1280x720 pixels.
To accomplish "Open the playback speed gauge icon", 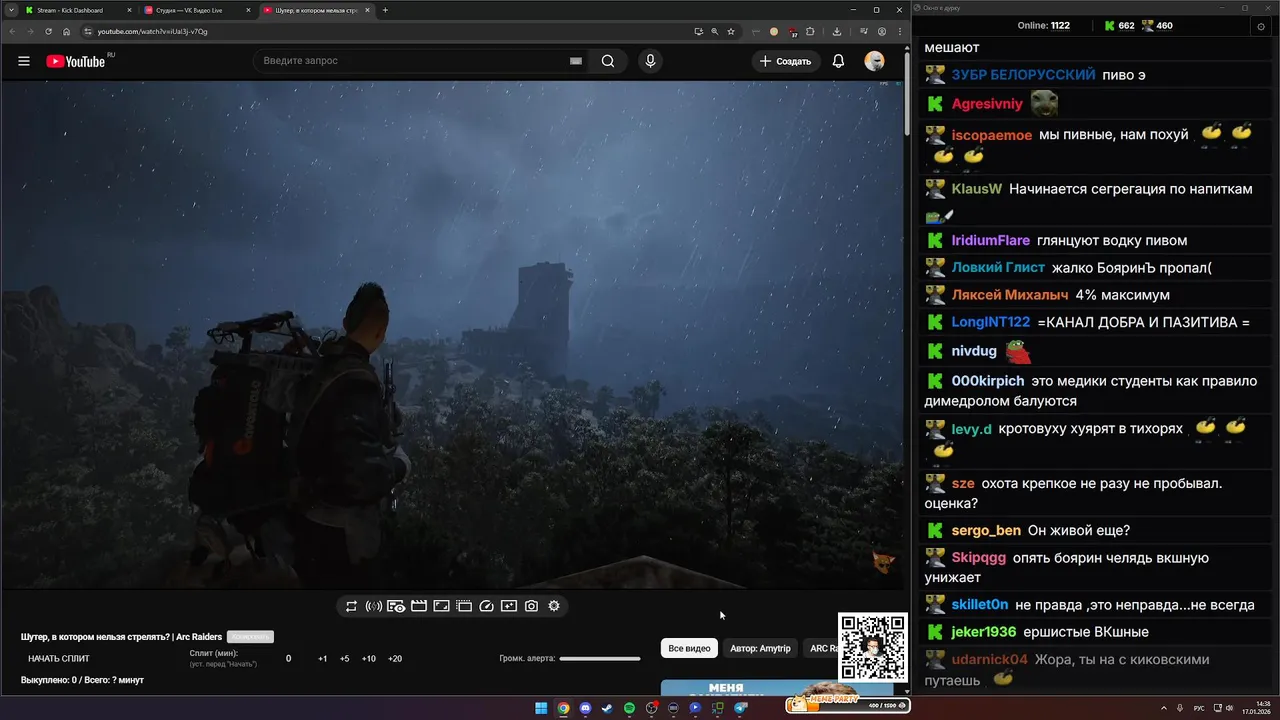I will click(x=486, y=606).
